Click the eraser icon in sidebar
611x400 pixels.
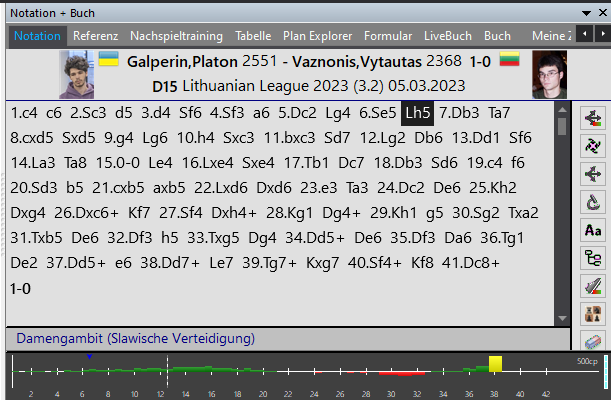click(x=591, y=341)
